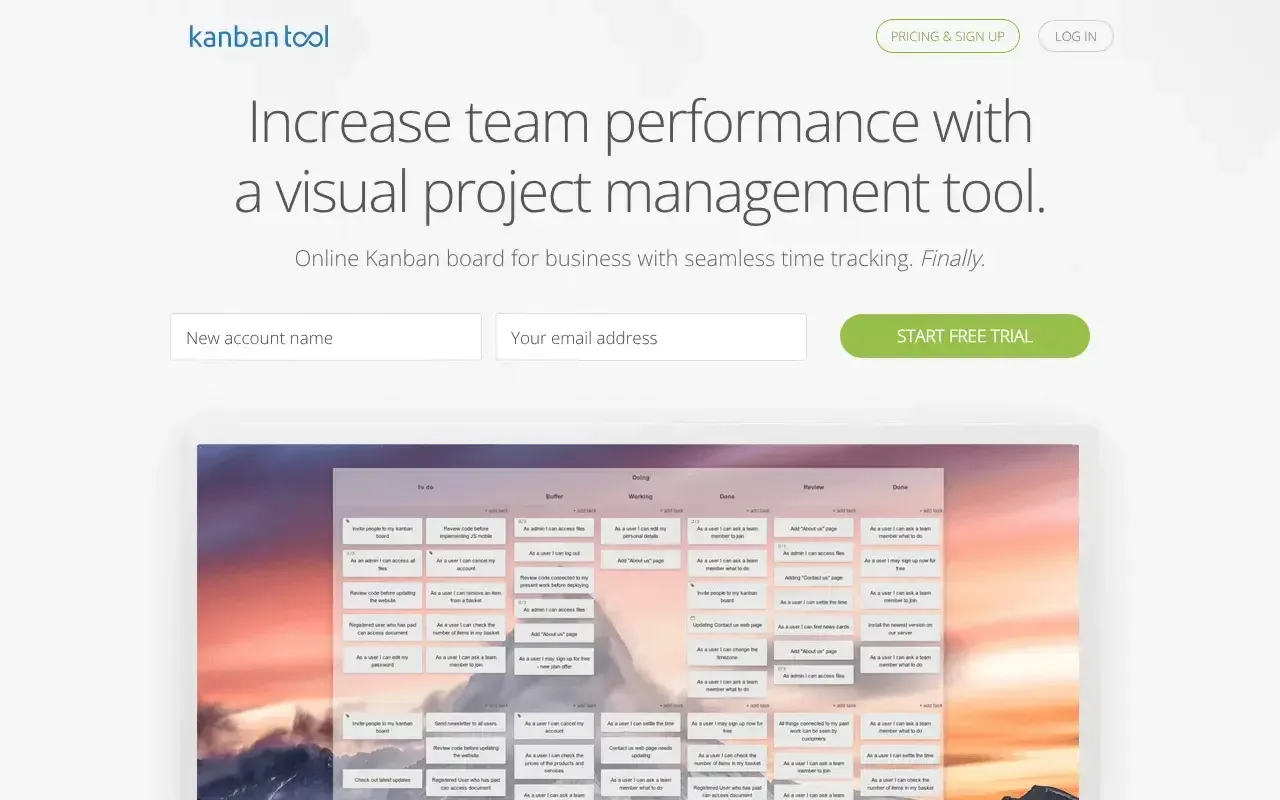Click 'add task' in the Buffer column
Screen dimensions: 1280x800
point(585,510)
